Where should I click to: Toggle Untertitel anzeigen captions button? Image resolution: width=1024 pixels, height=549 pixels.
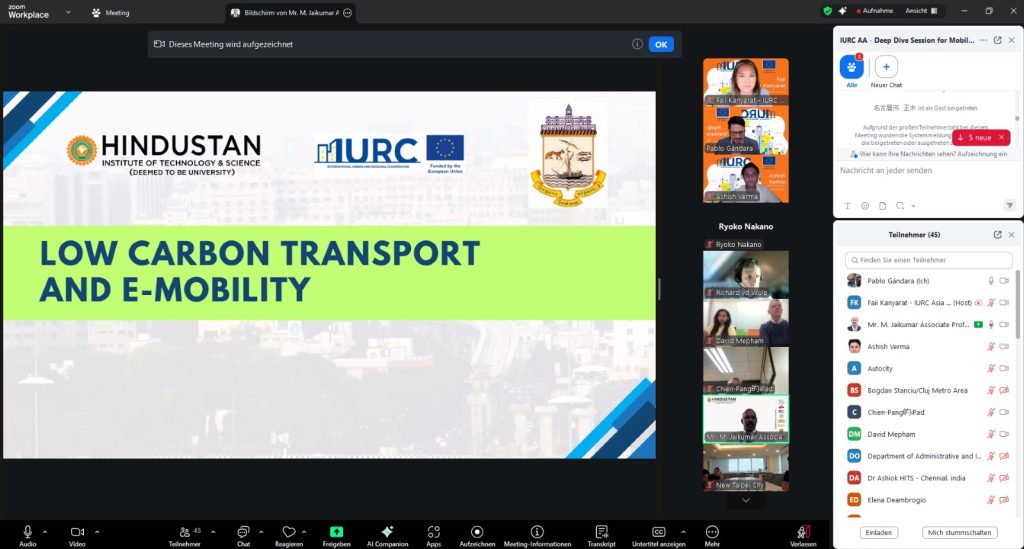(x=658, y=531)
